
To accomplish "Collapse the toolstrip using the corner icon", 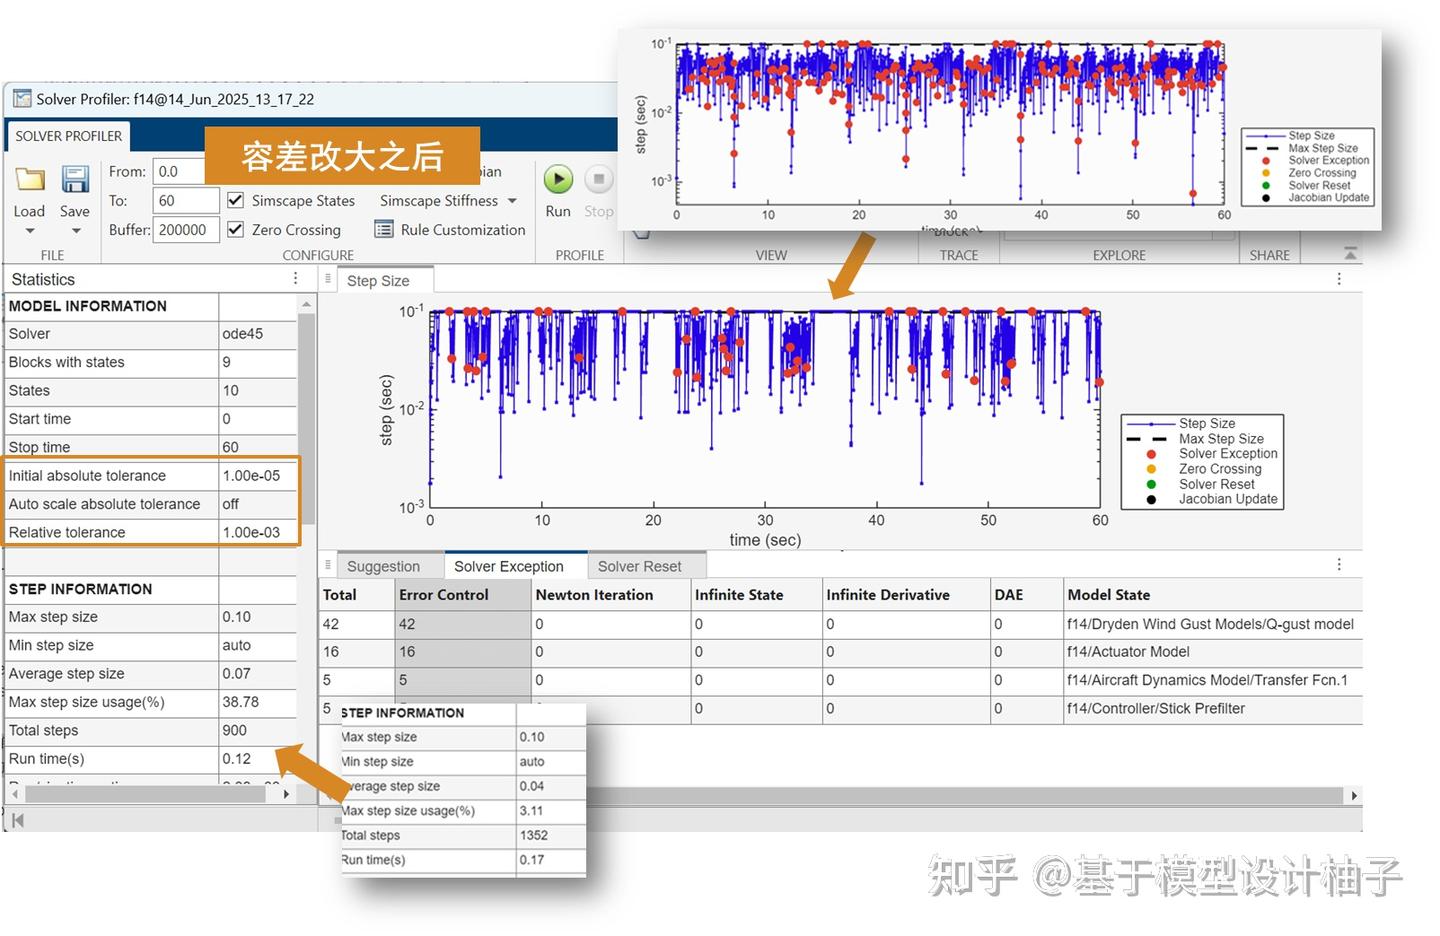I will (x=1350, y=254).
